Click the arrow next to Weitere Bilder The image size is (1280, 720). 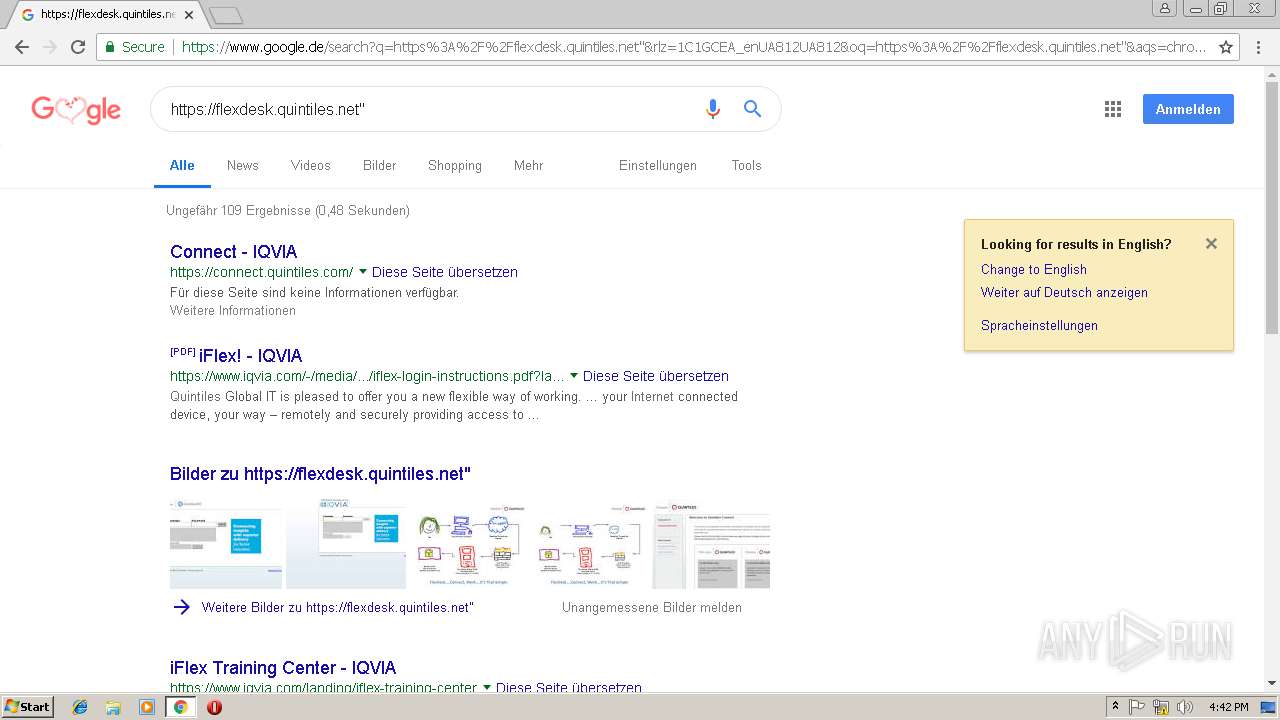(x=181, y=607)
